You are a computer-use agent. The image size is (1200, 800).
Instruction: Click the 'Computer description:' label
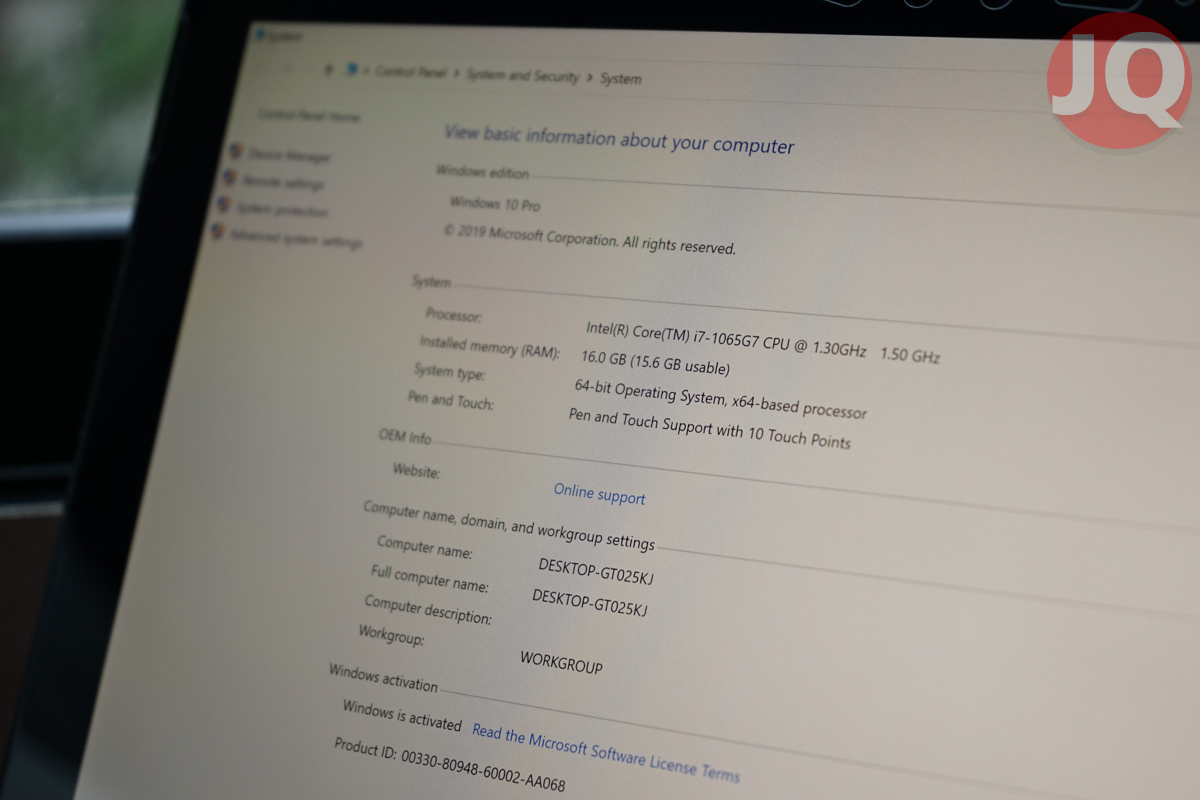point(427,609)
